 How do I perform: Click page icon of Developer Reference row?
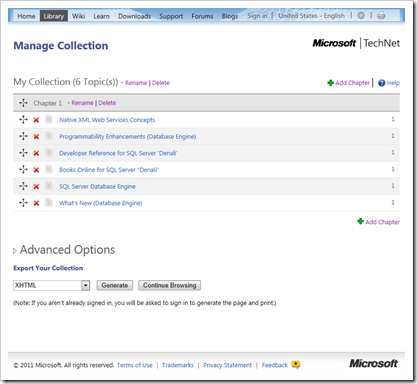pos(49,153)
